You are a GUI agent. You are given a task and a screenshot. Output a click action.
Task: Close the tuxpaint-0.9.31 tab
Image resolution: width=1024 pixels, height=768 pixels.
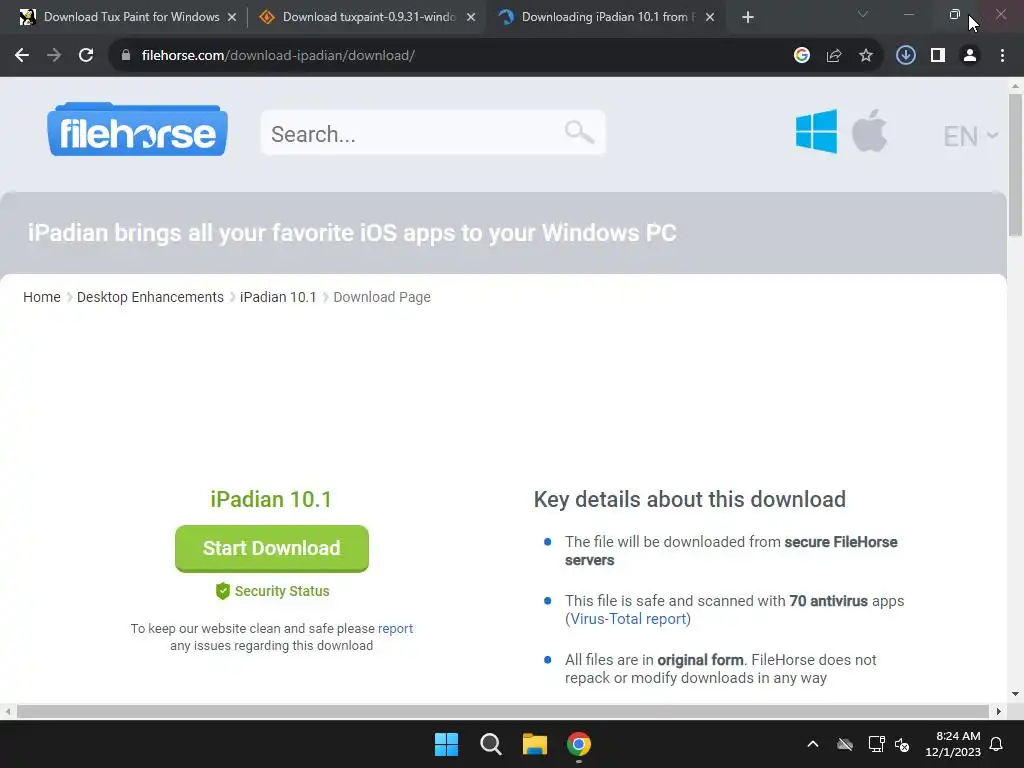tap(471, 17)
